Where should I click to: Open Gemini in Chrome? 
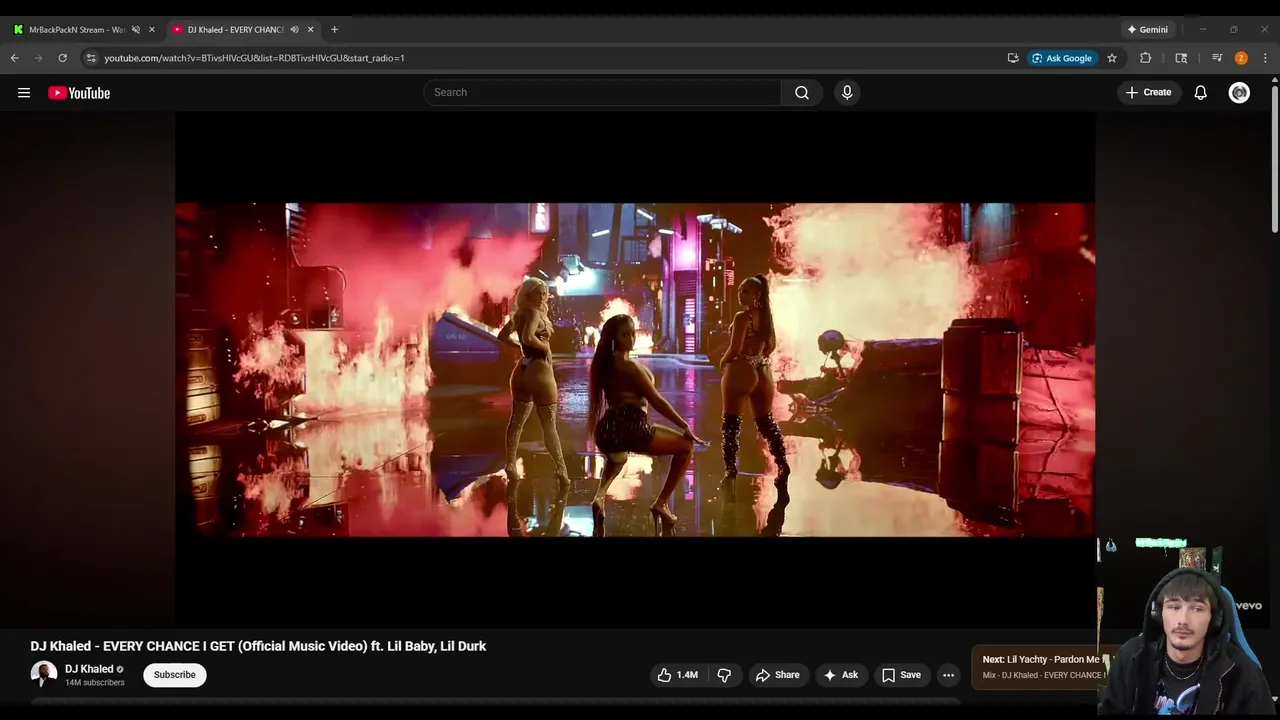coord(1146,30)
